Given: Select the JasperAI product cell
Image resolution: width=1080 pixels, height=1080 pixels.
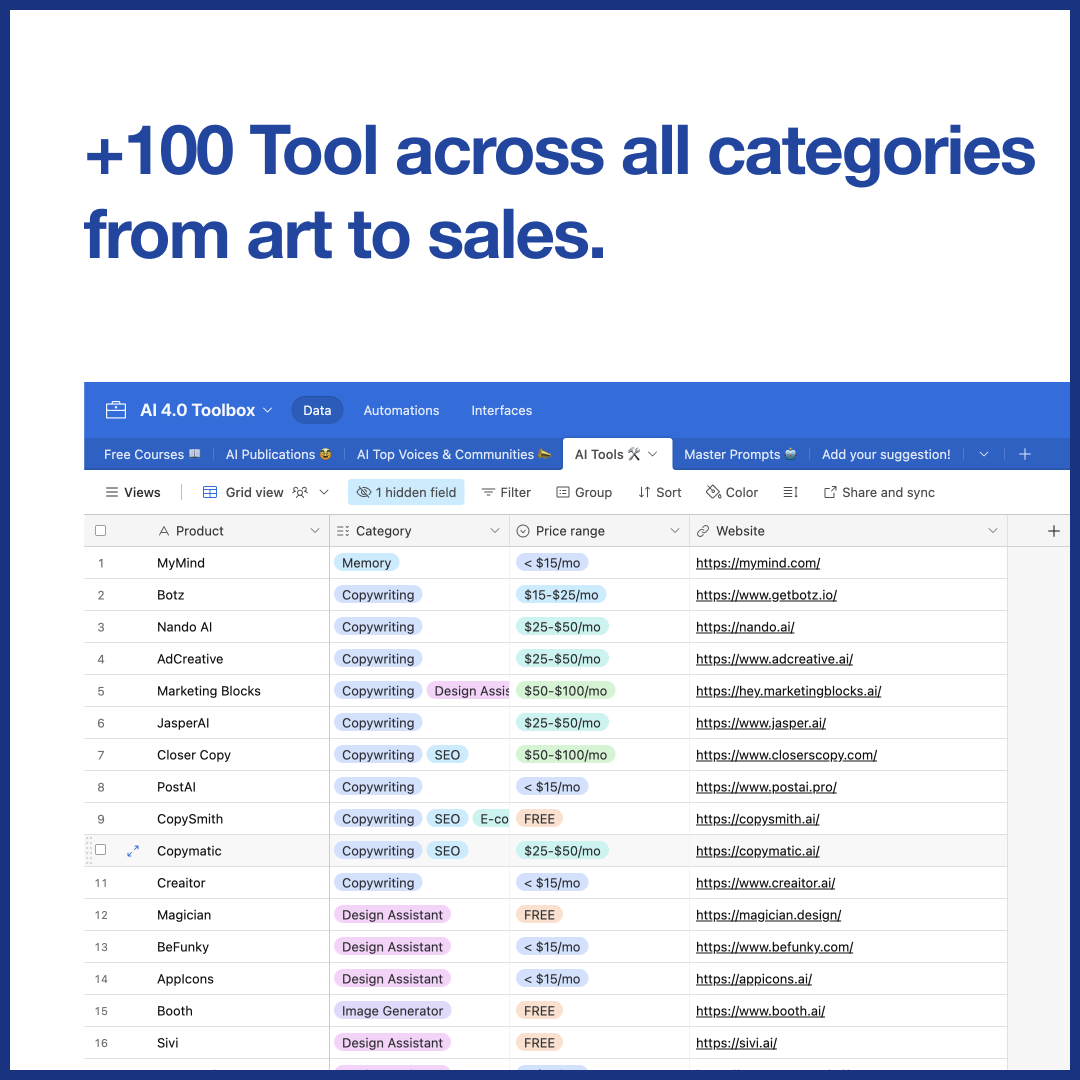Looking at the screenshot, I should point(183,723).
